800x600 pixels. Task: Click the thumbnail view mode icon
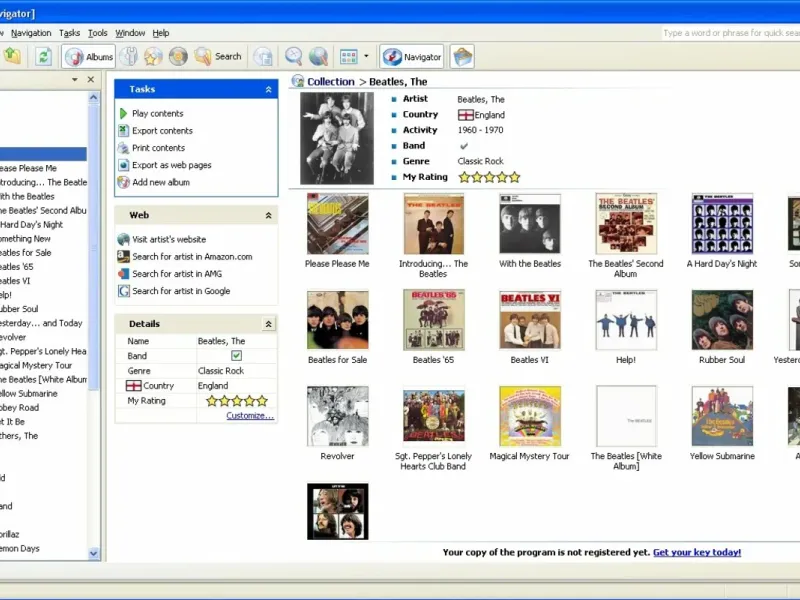click(x=348, y=56)
